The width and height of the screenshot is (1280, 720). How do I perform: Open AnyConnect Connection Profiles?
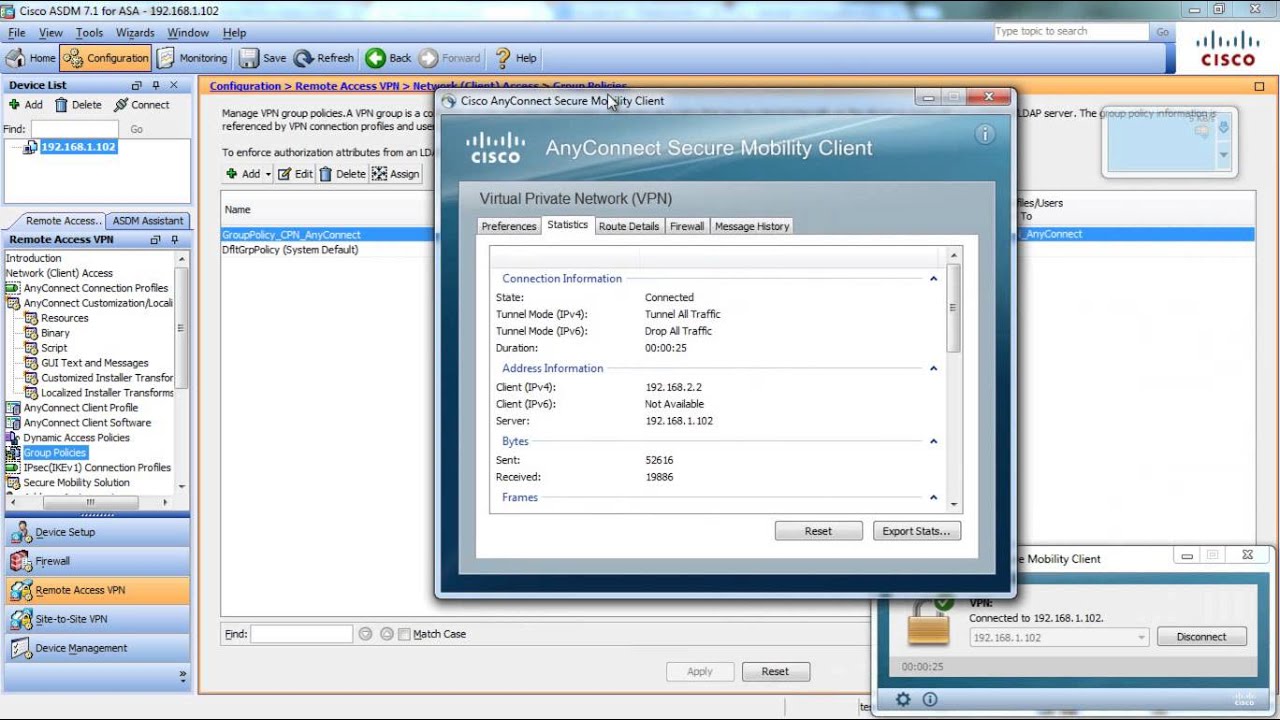(87, 288)
